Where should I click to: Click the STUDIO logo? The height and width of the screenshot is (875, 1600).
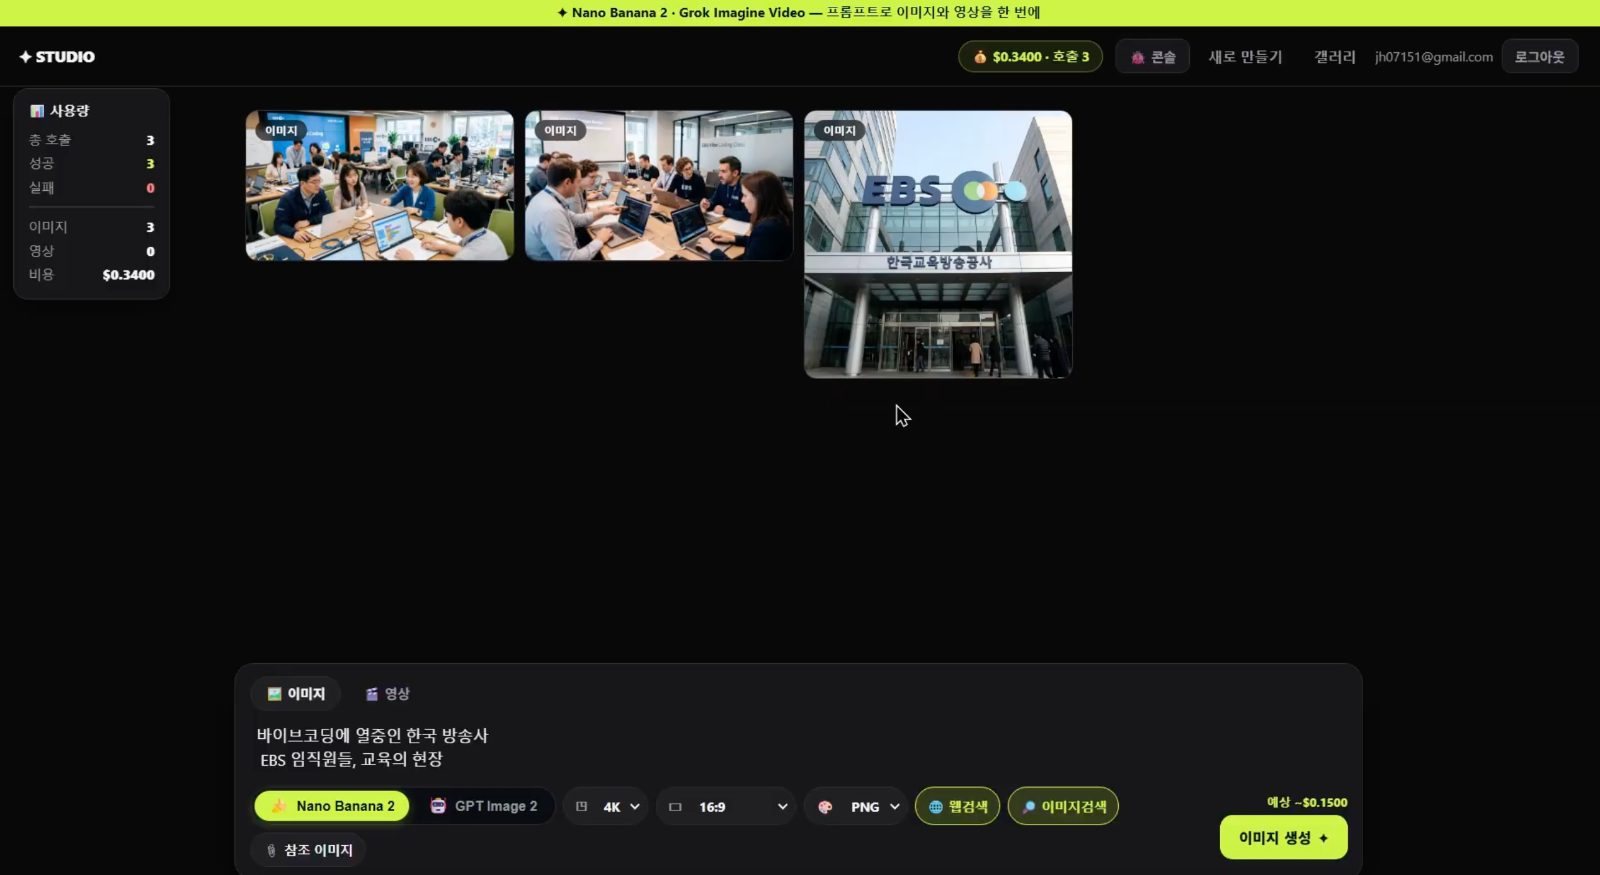pos(57,57)
